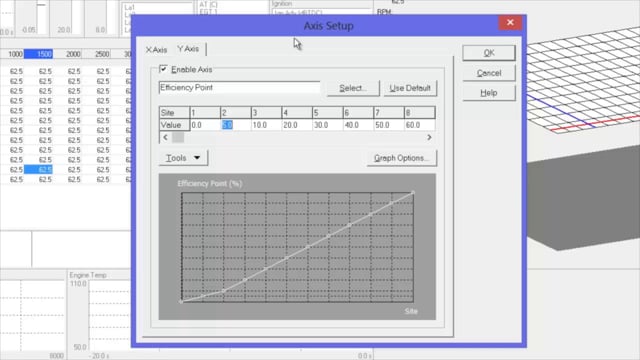Select site 7 value 50.0

(389, 125)
